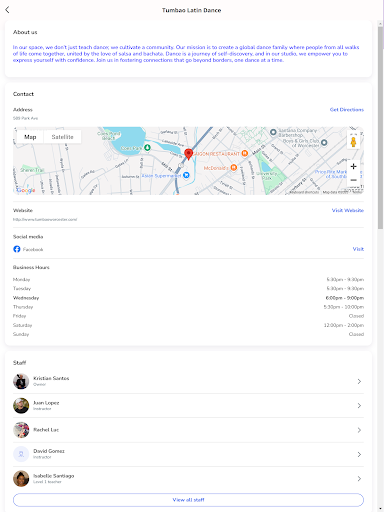The width and height of the screenshot is (384, 512).
Task: Expand Juan Lopez staff entry chevron
Action: click(359, 406)
